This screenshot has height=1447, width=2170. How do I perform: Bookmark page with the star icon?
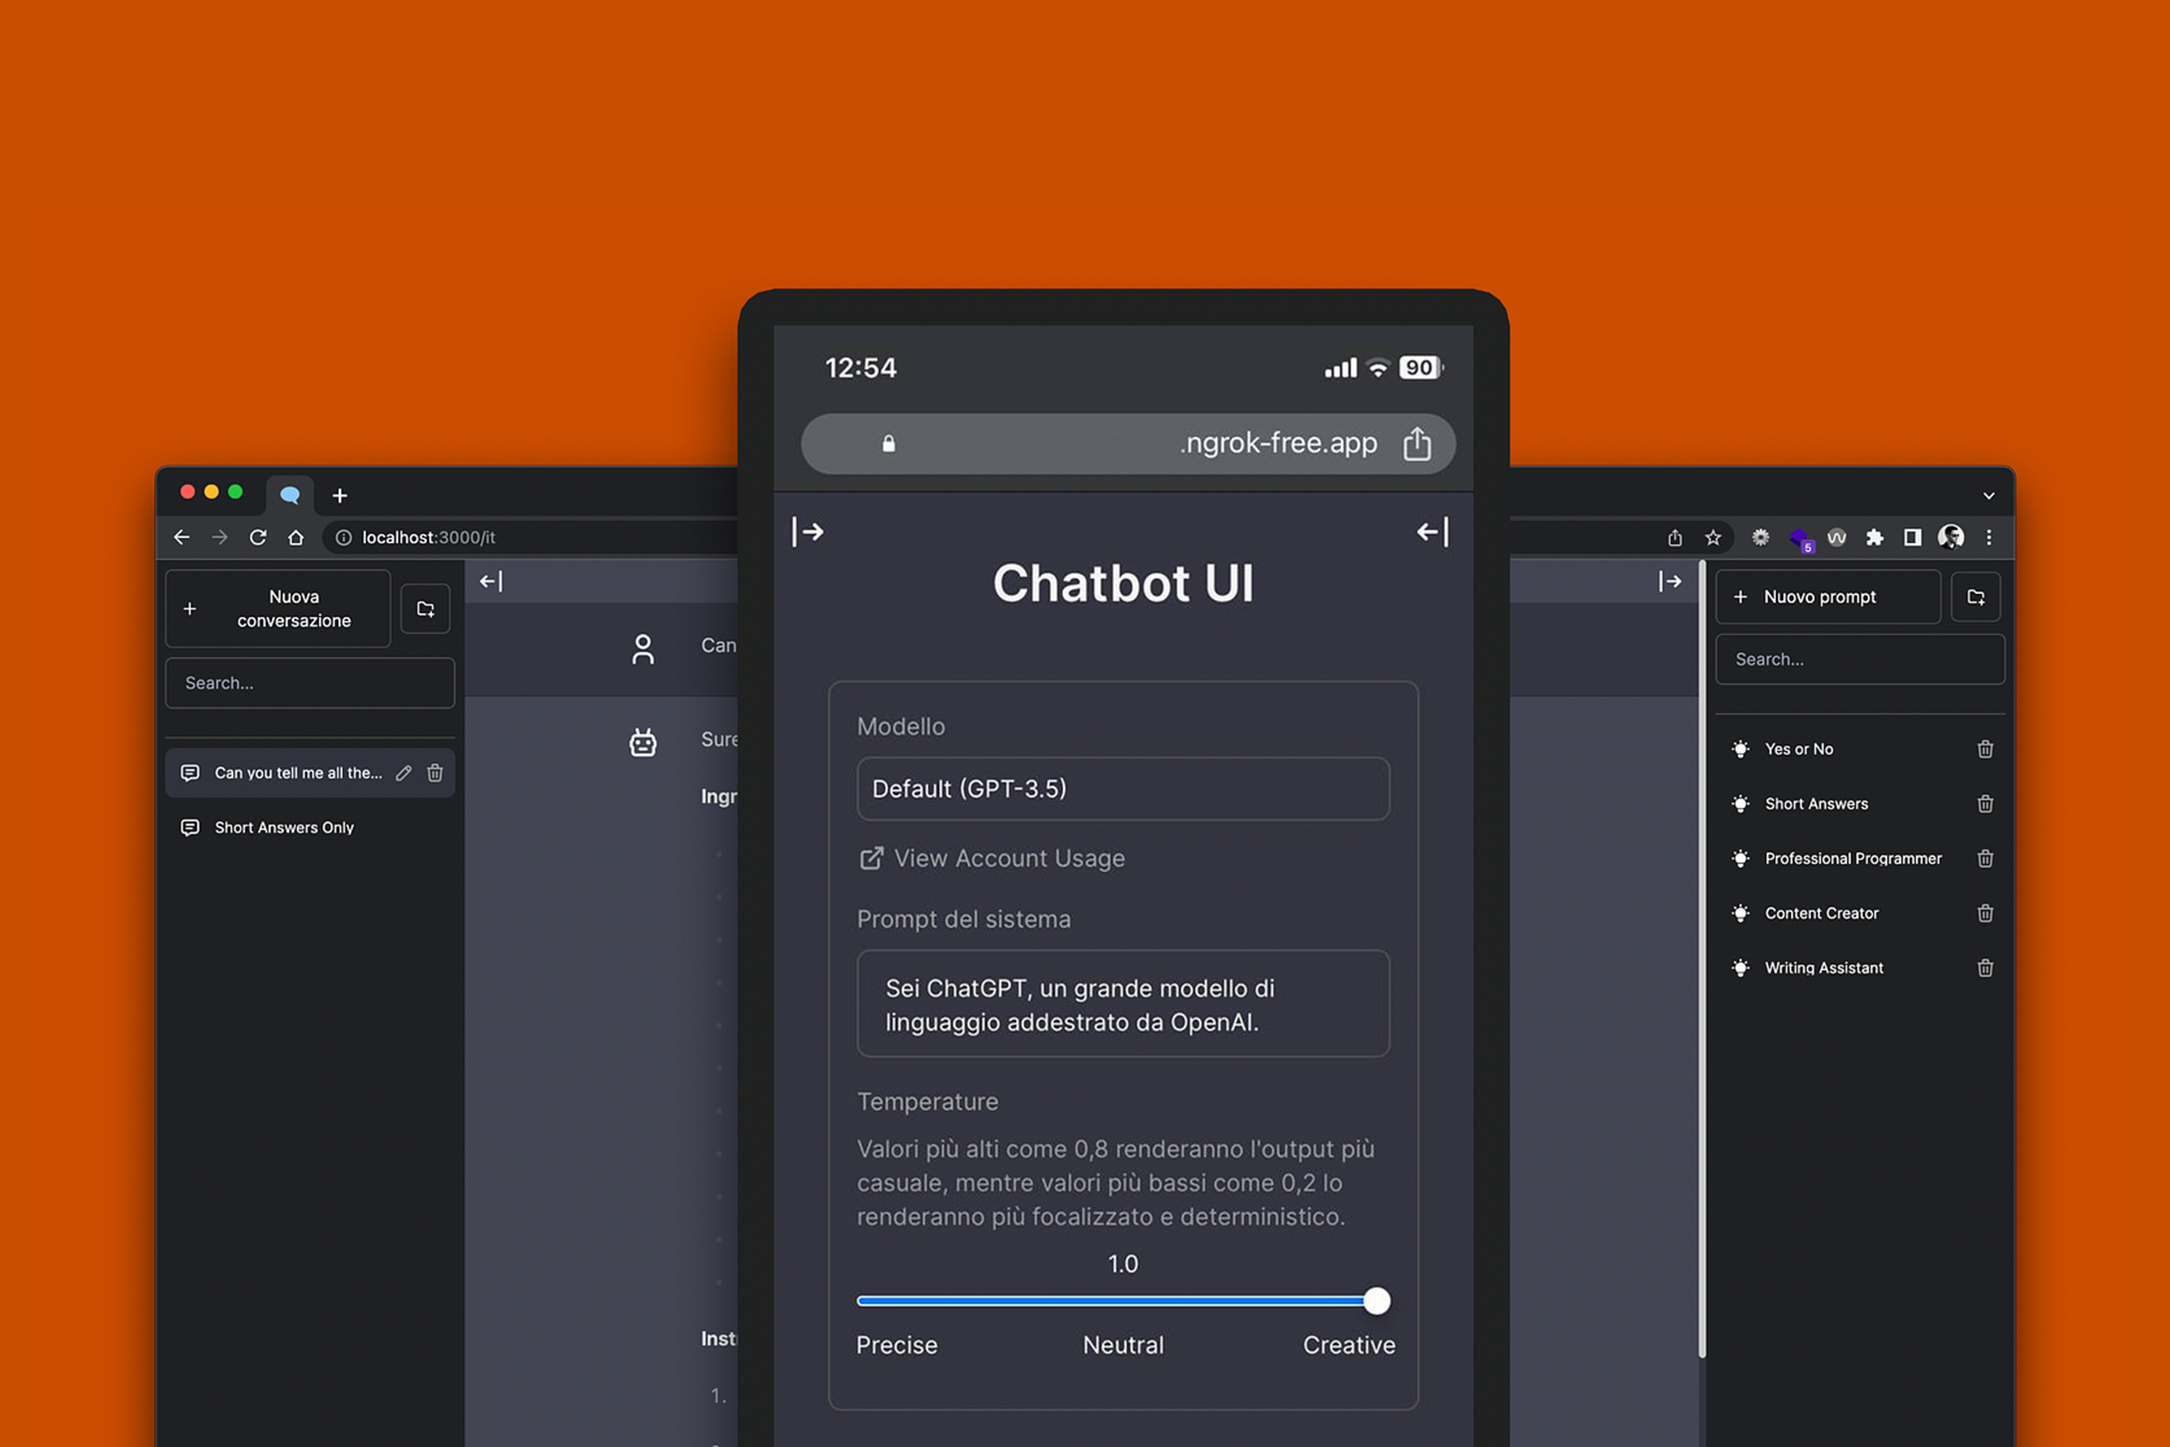pos(1713,538)
